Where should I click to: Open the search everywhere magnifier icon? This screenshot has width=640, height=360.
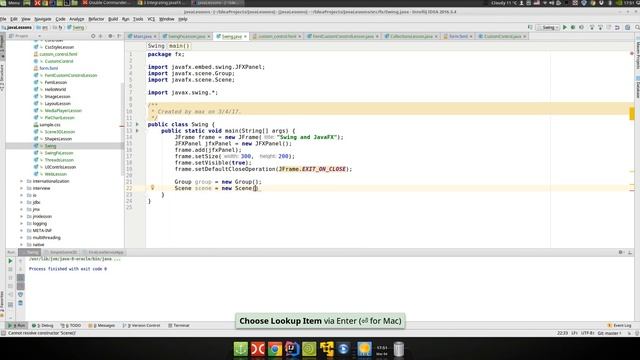[637, 27]
